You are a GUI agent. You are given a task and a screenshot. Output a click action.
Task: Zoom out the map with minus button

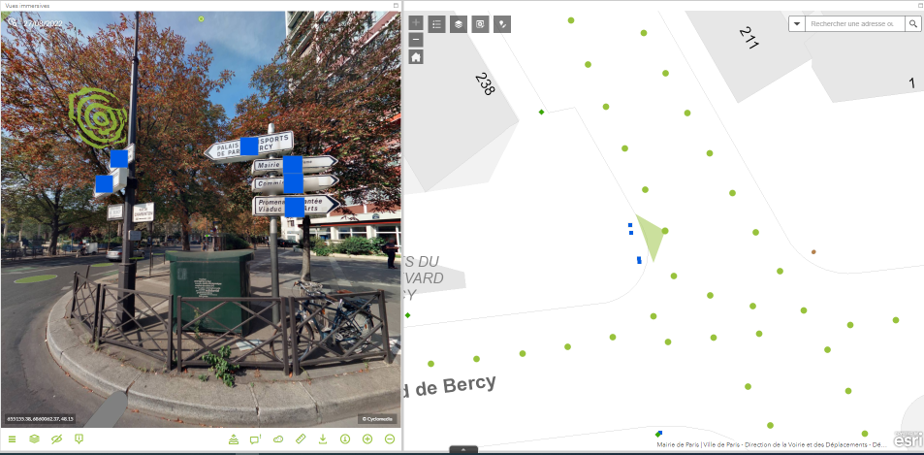[x=416, y=40]
